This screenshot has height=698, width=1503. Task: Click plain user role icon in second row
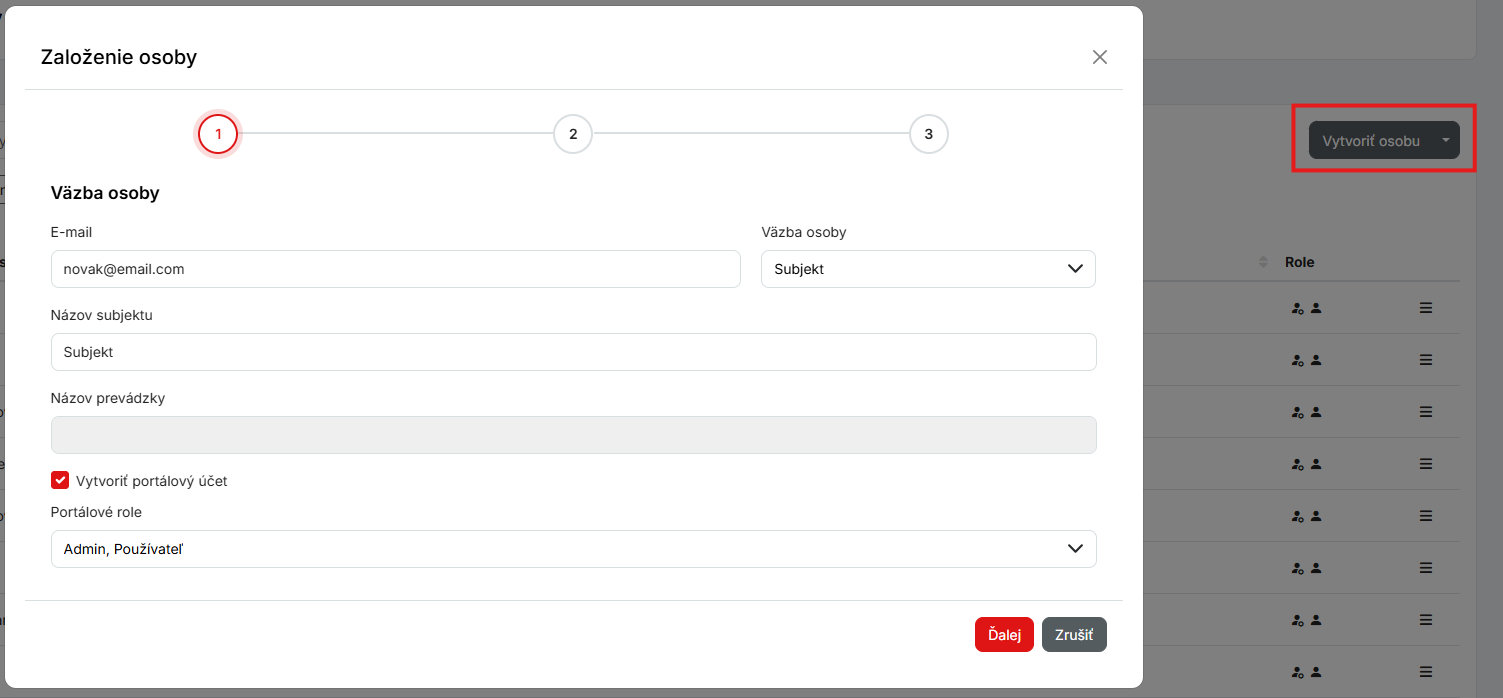[x=1316, y=360]
